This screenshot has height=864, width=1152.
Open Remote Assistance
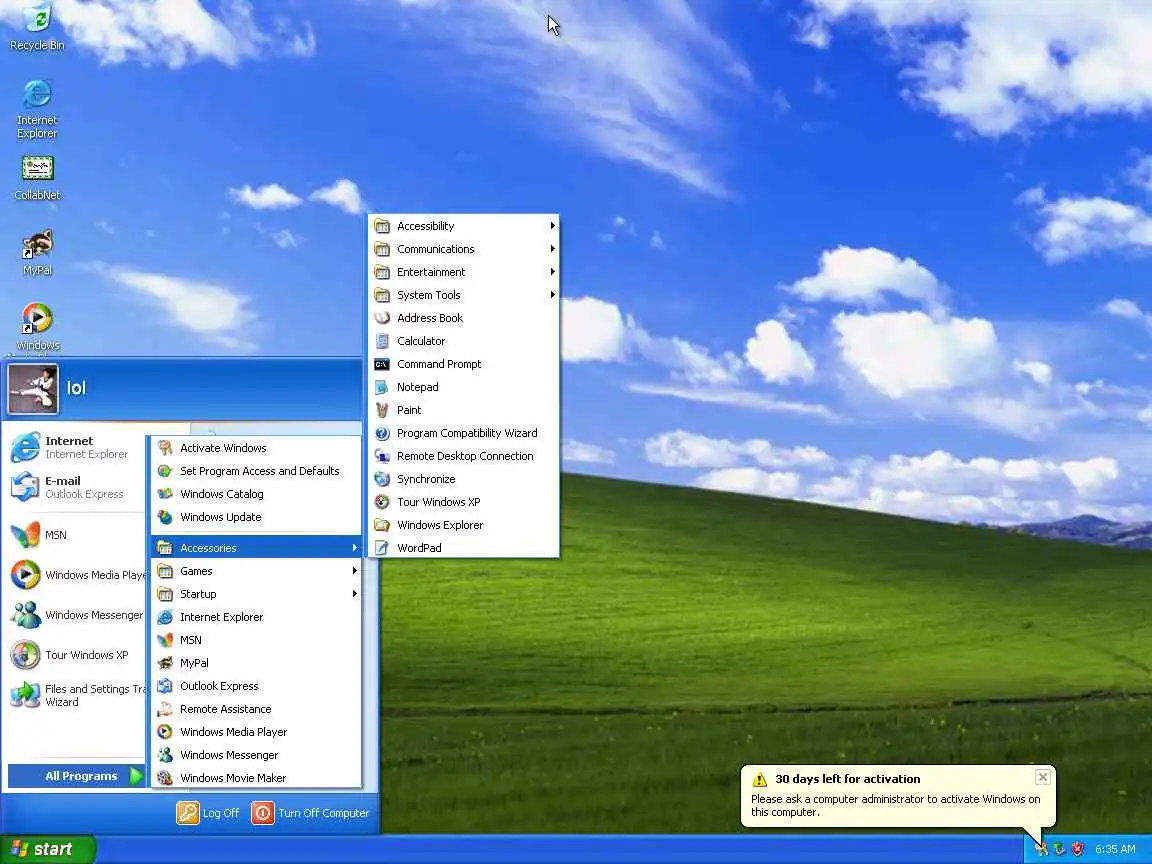tap(256, 709)
